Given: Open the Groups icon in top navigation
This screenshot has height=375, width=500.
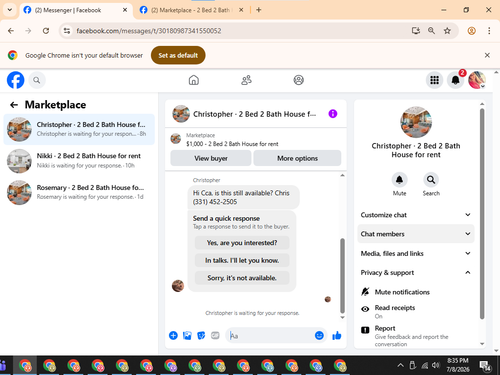Looking at the screenshot, I should [298, 80].
